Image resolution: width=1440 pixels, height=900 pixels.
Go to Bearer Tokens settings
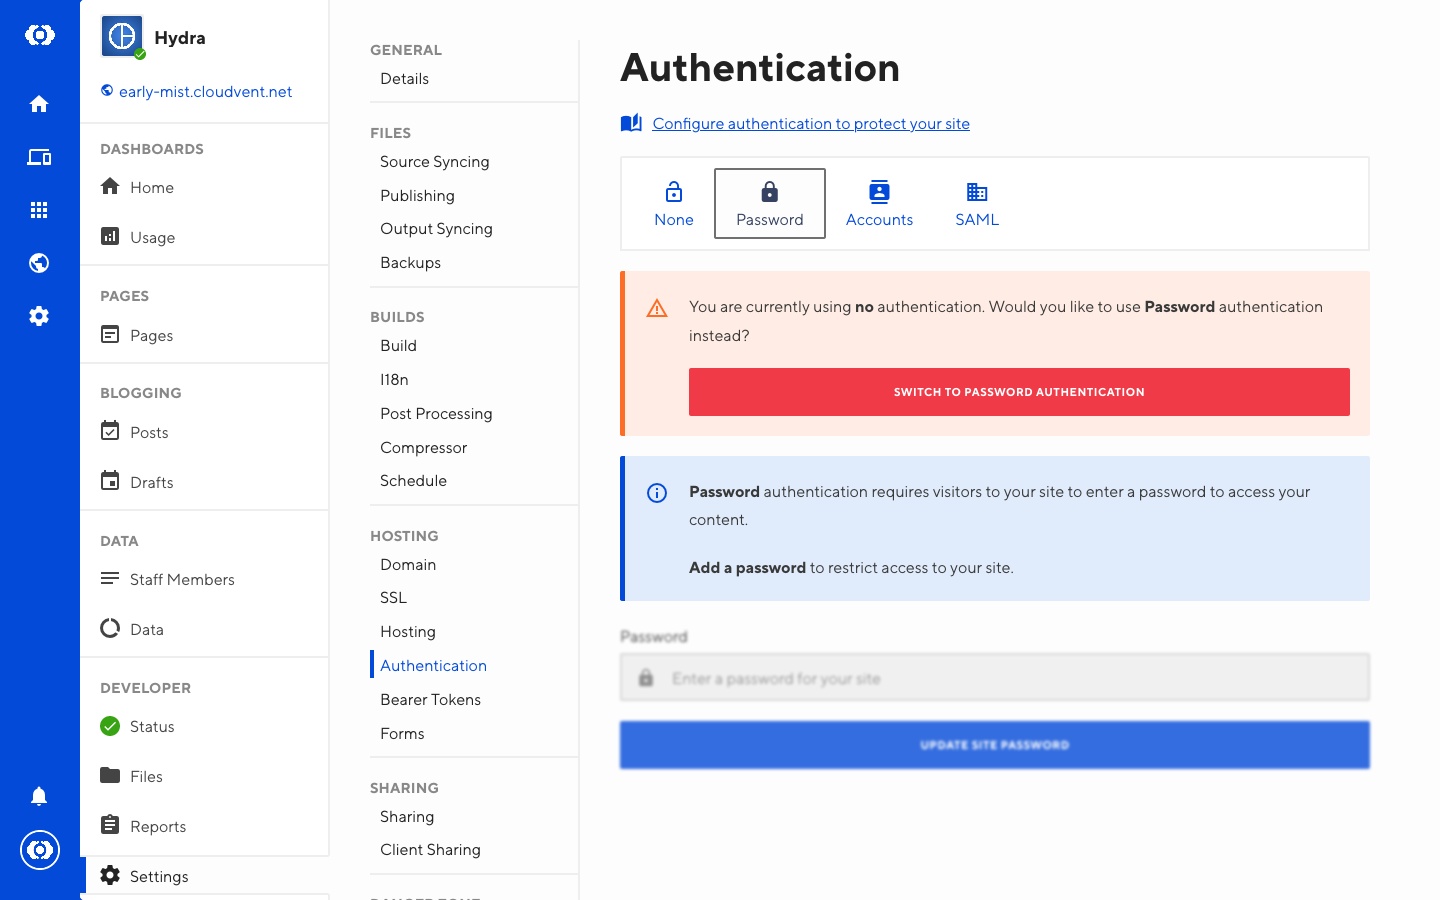431,700
